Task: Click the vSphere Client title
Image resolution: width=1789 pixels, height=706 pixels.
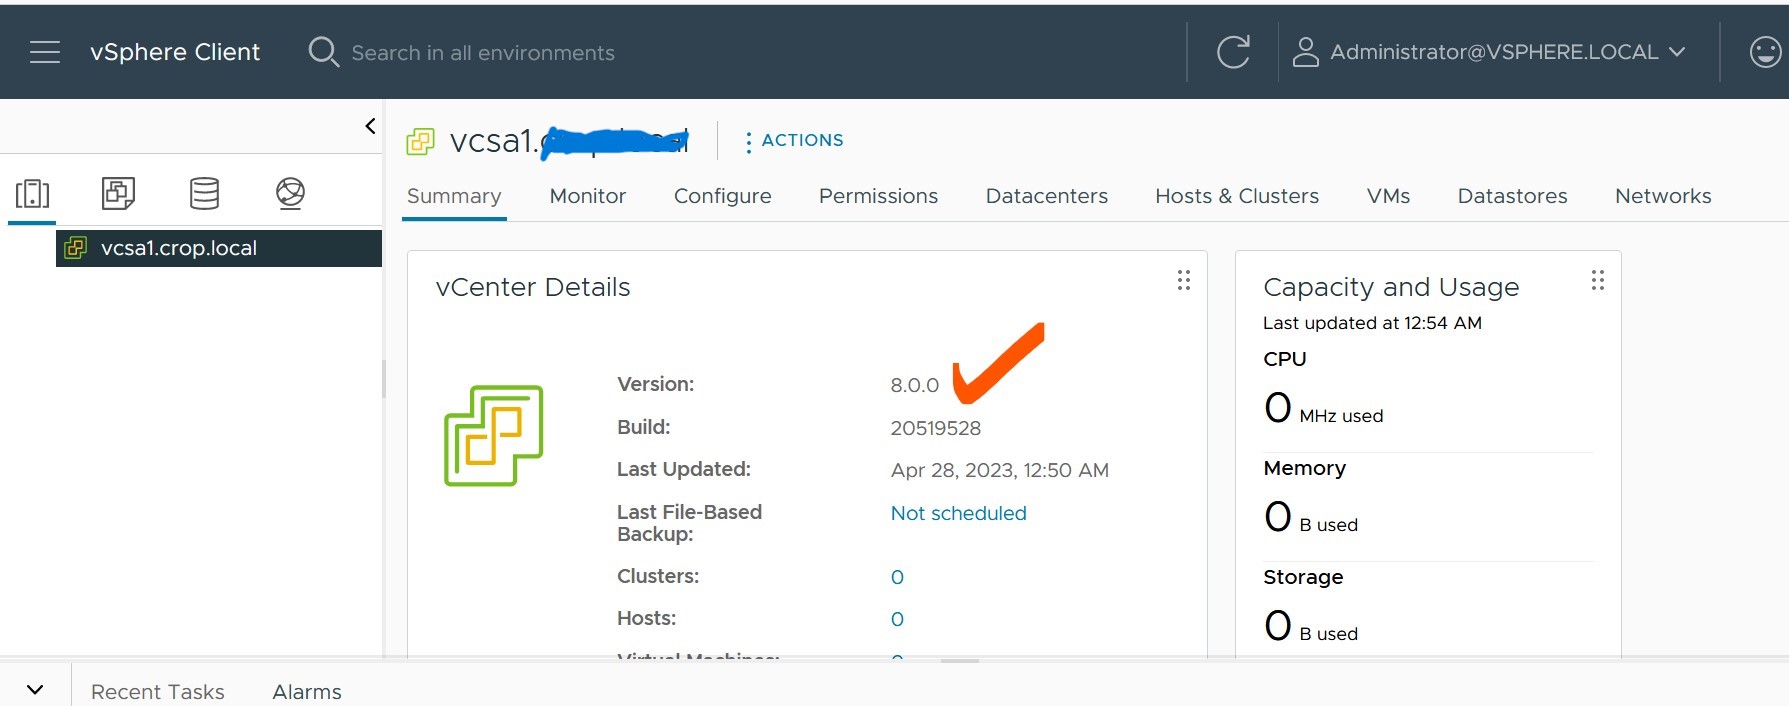Action: pos(175,52)
